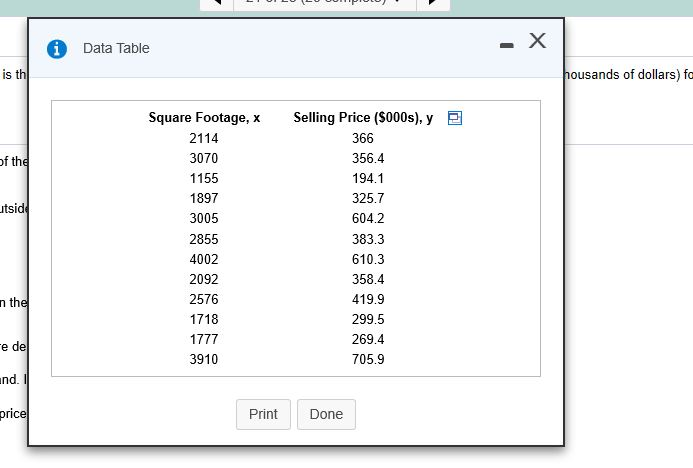This screenshot has width=693, height=468.
Task: Click the Done button
Action: (326, 415)
